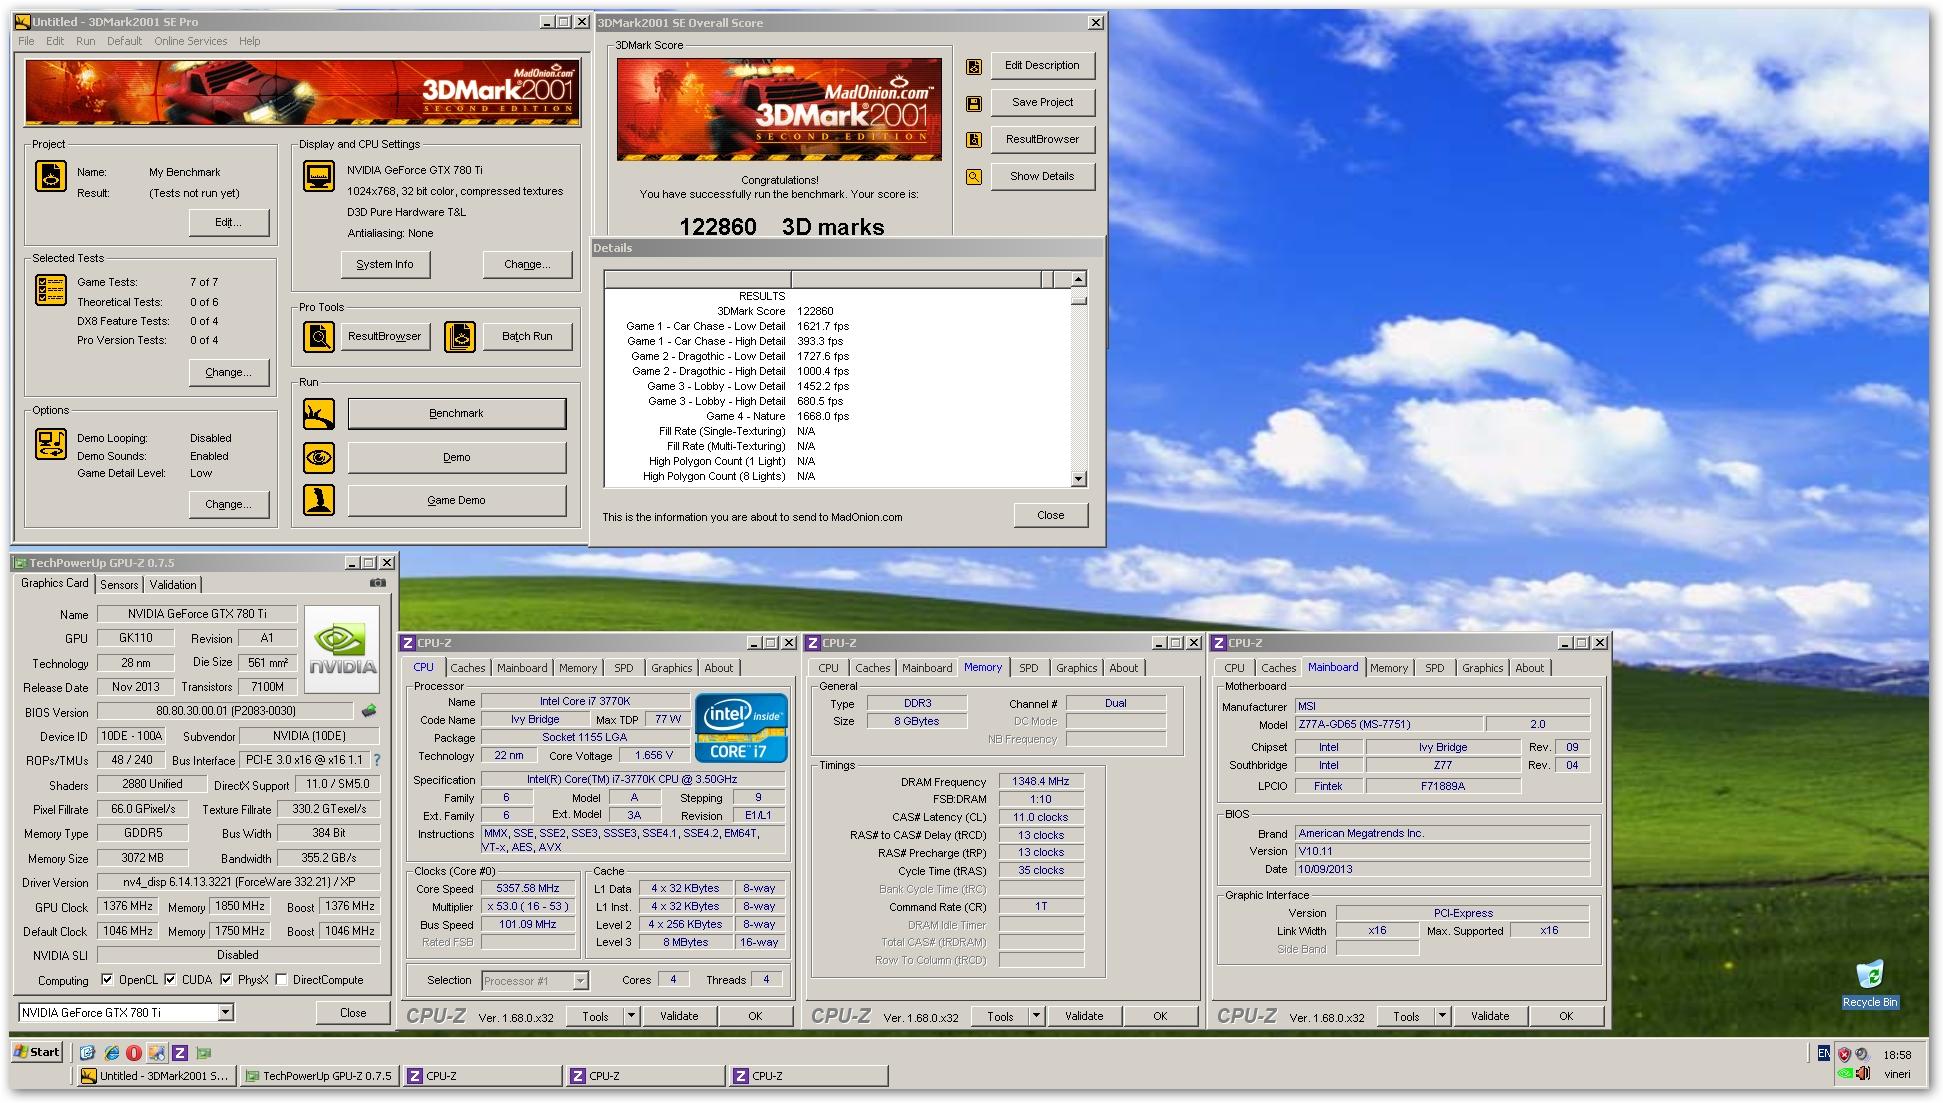Viewport: 1943px width, 1103px height.
Task: Click the Specification field in CPU-Z
Action: click(x=631, y=780)
